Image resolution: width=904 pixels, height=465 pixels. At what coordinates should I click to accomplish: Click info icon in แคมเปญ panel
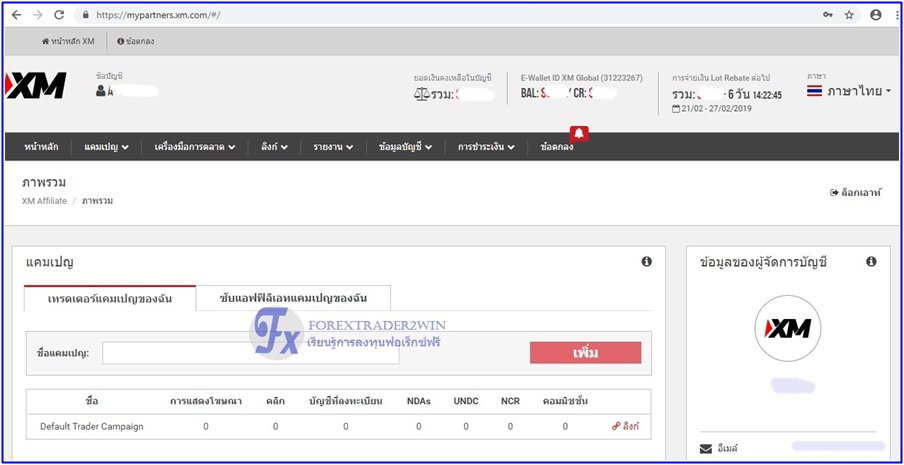pos(646,262)
